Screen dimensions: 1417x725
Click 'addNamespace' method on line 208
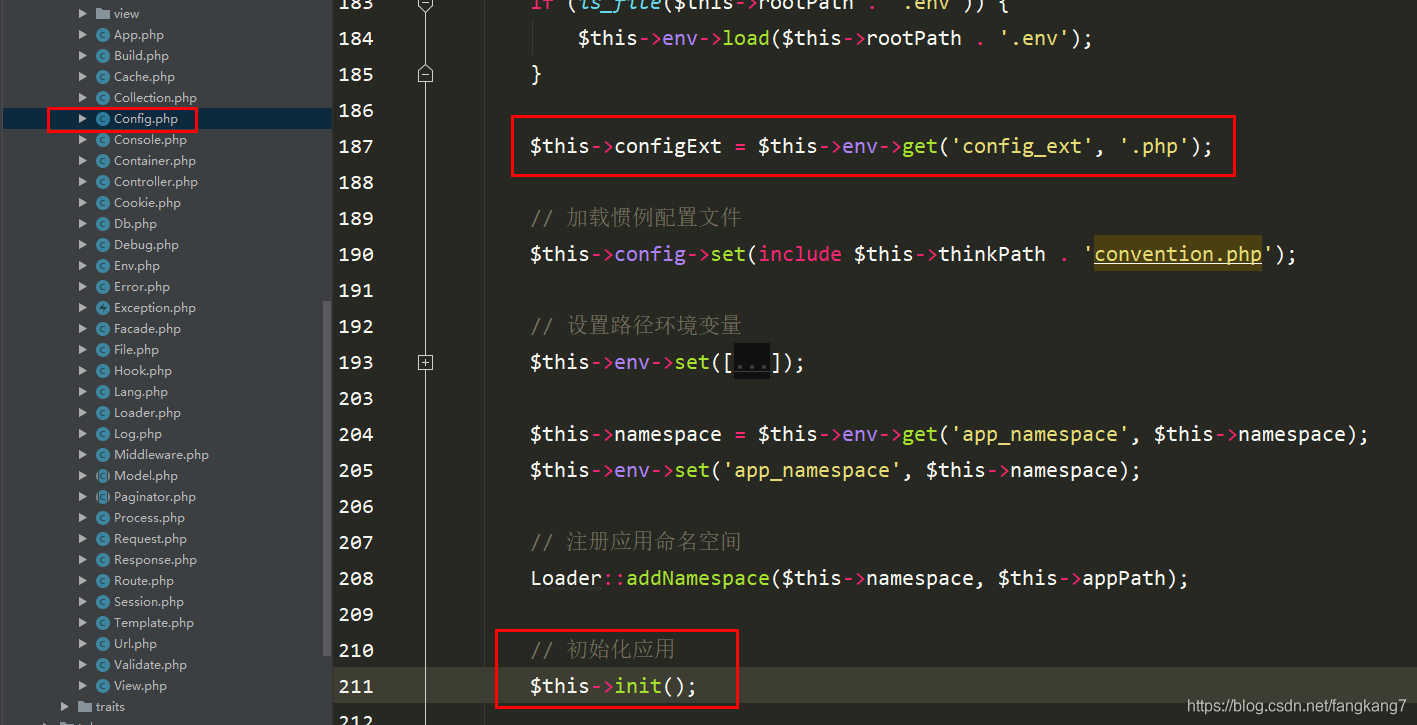click(698, 578)
